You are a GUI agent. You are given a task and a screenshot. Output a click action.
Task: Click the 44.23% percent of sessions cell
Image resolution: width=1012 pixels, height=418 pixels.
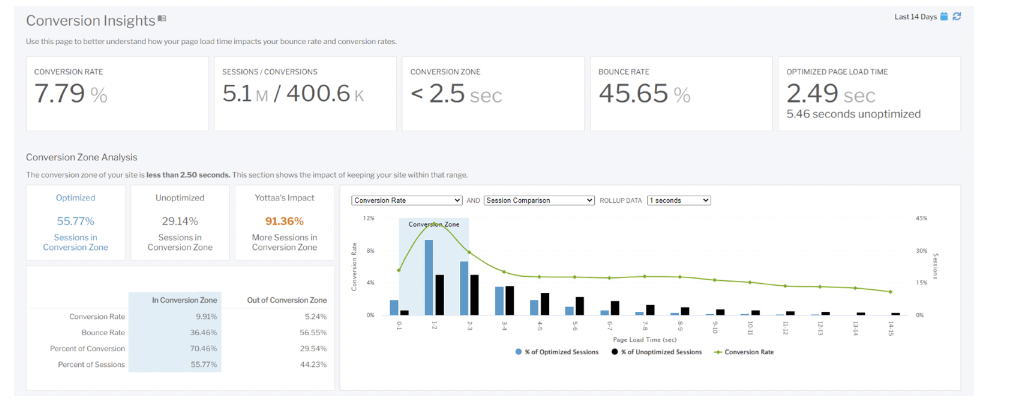[314, 365]
